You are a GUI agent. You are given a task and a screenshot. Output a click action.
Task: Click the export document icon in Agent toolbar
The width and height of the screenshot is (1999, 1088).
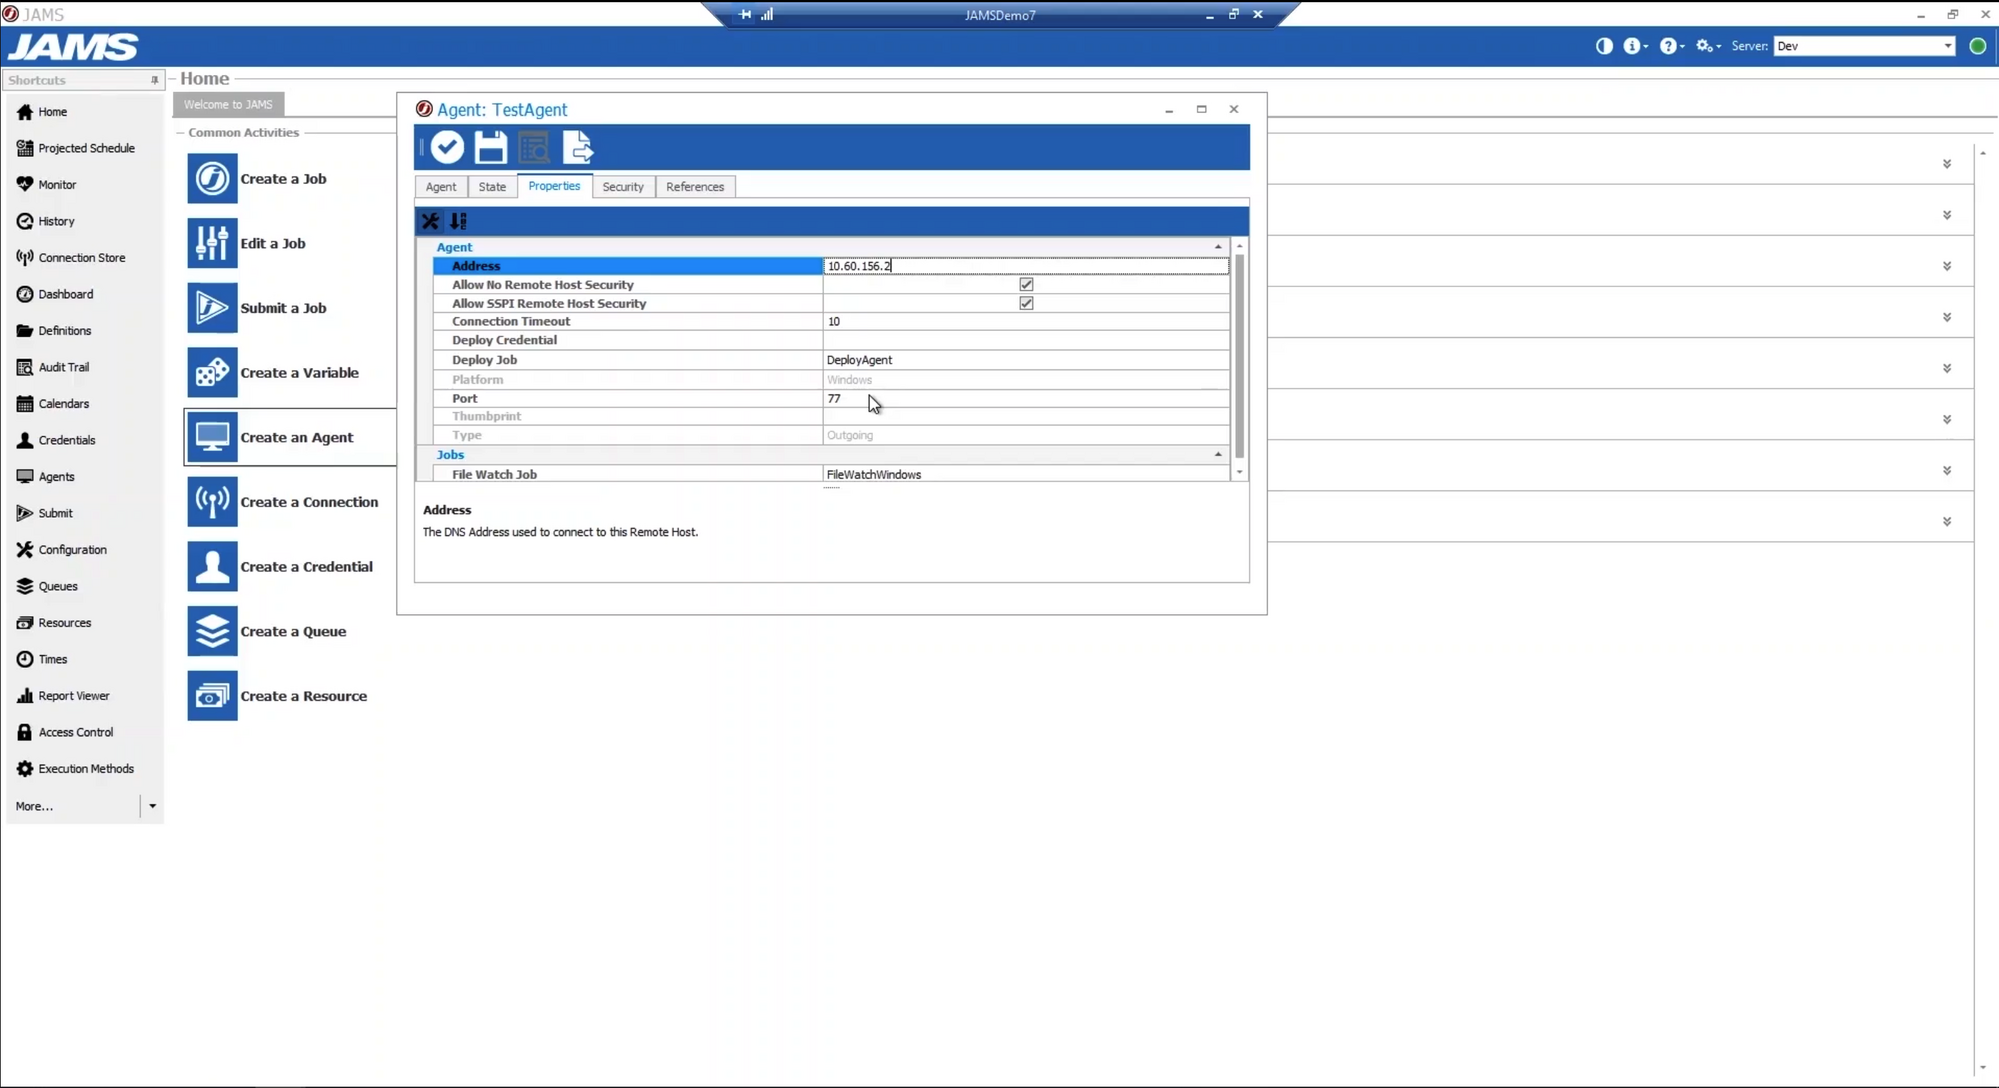577,148
